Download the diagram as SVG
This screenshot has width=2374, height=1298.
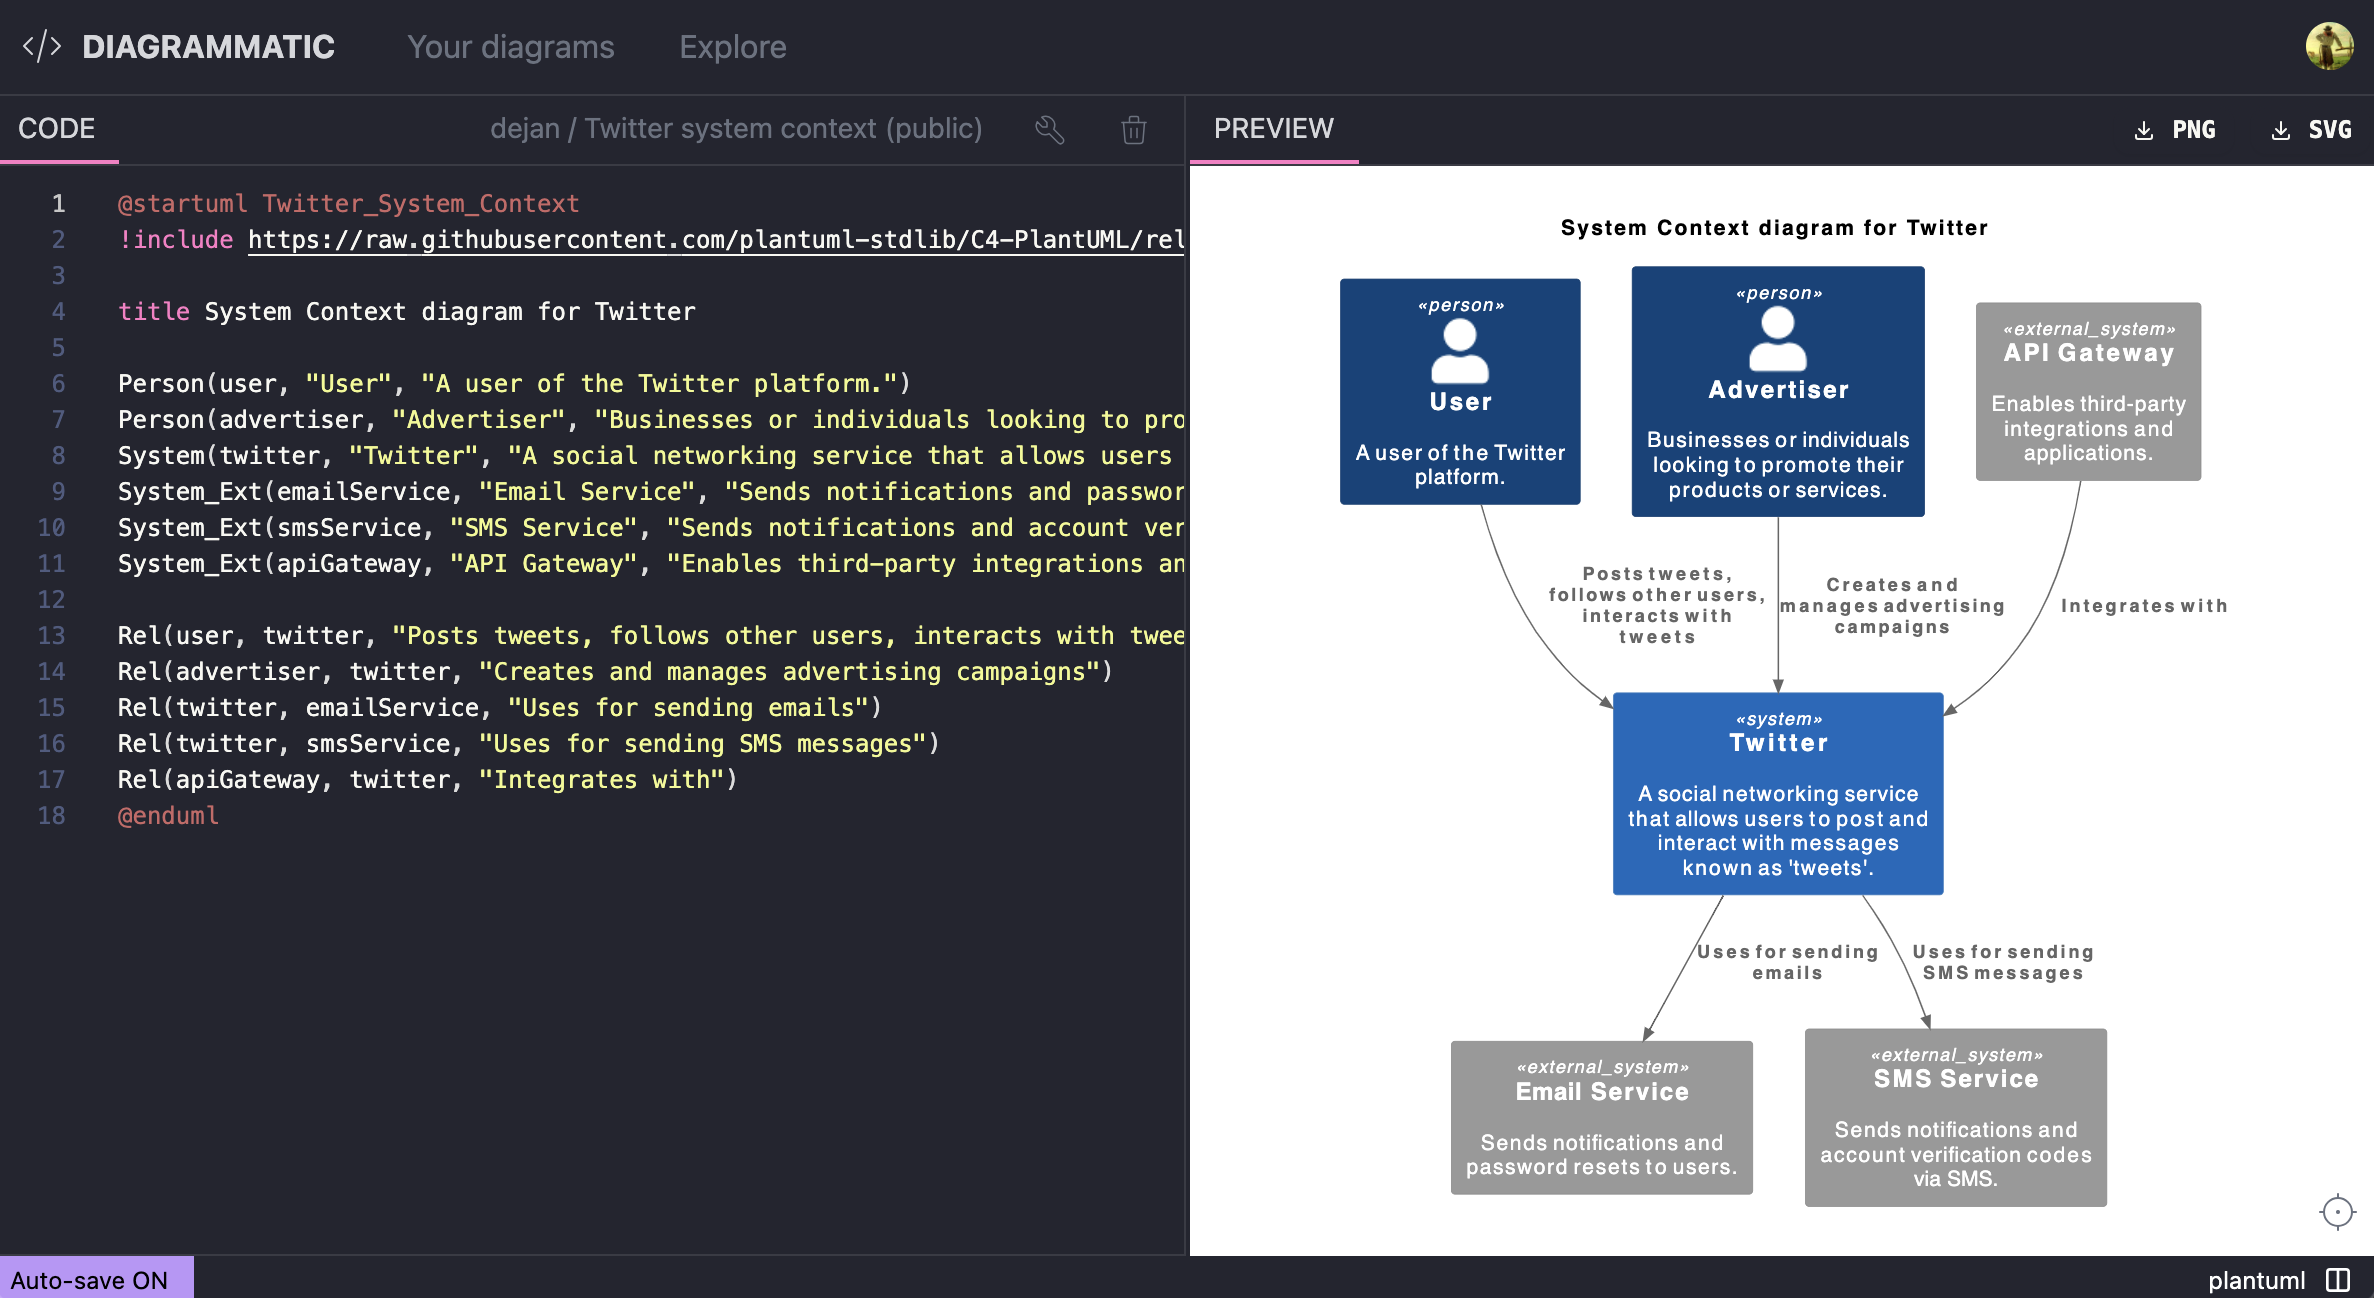pos(2311,131)
